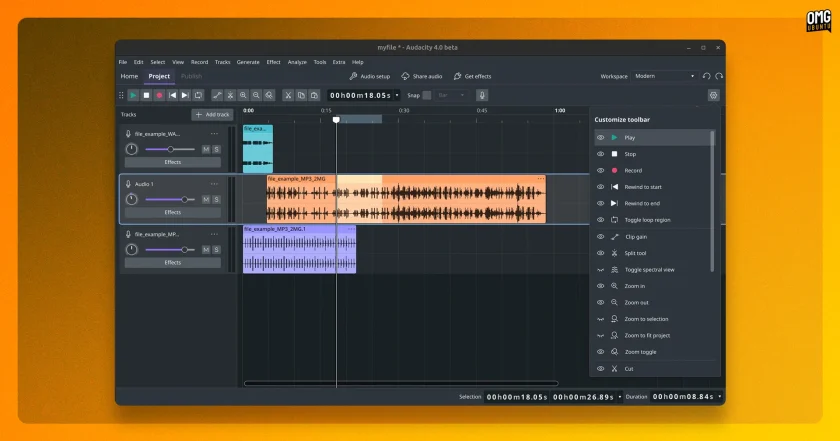Click the pan knob on the Audio 1 track
The image size is (840, 441).
pos(131,199)
